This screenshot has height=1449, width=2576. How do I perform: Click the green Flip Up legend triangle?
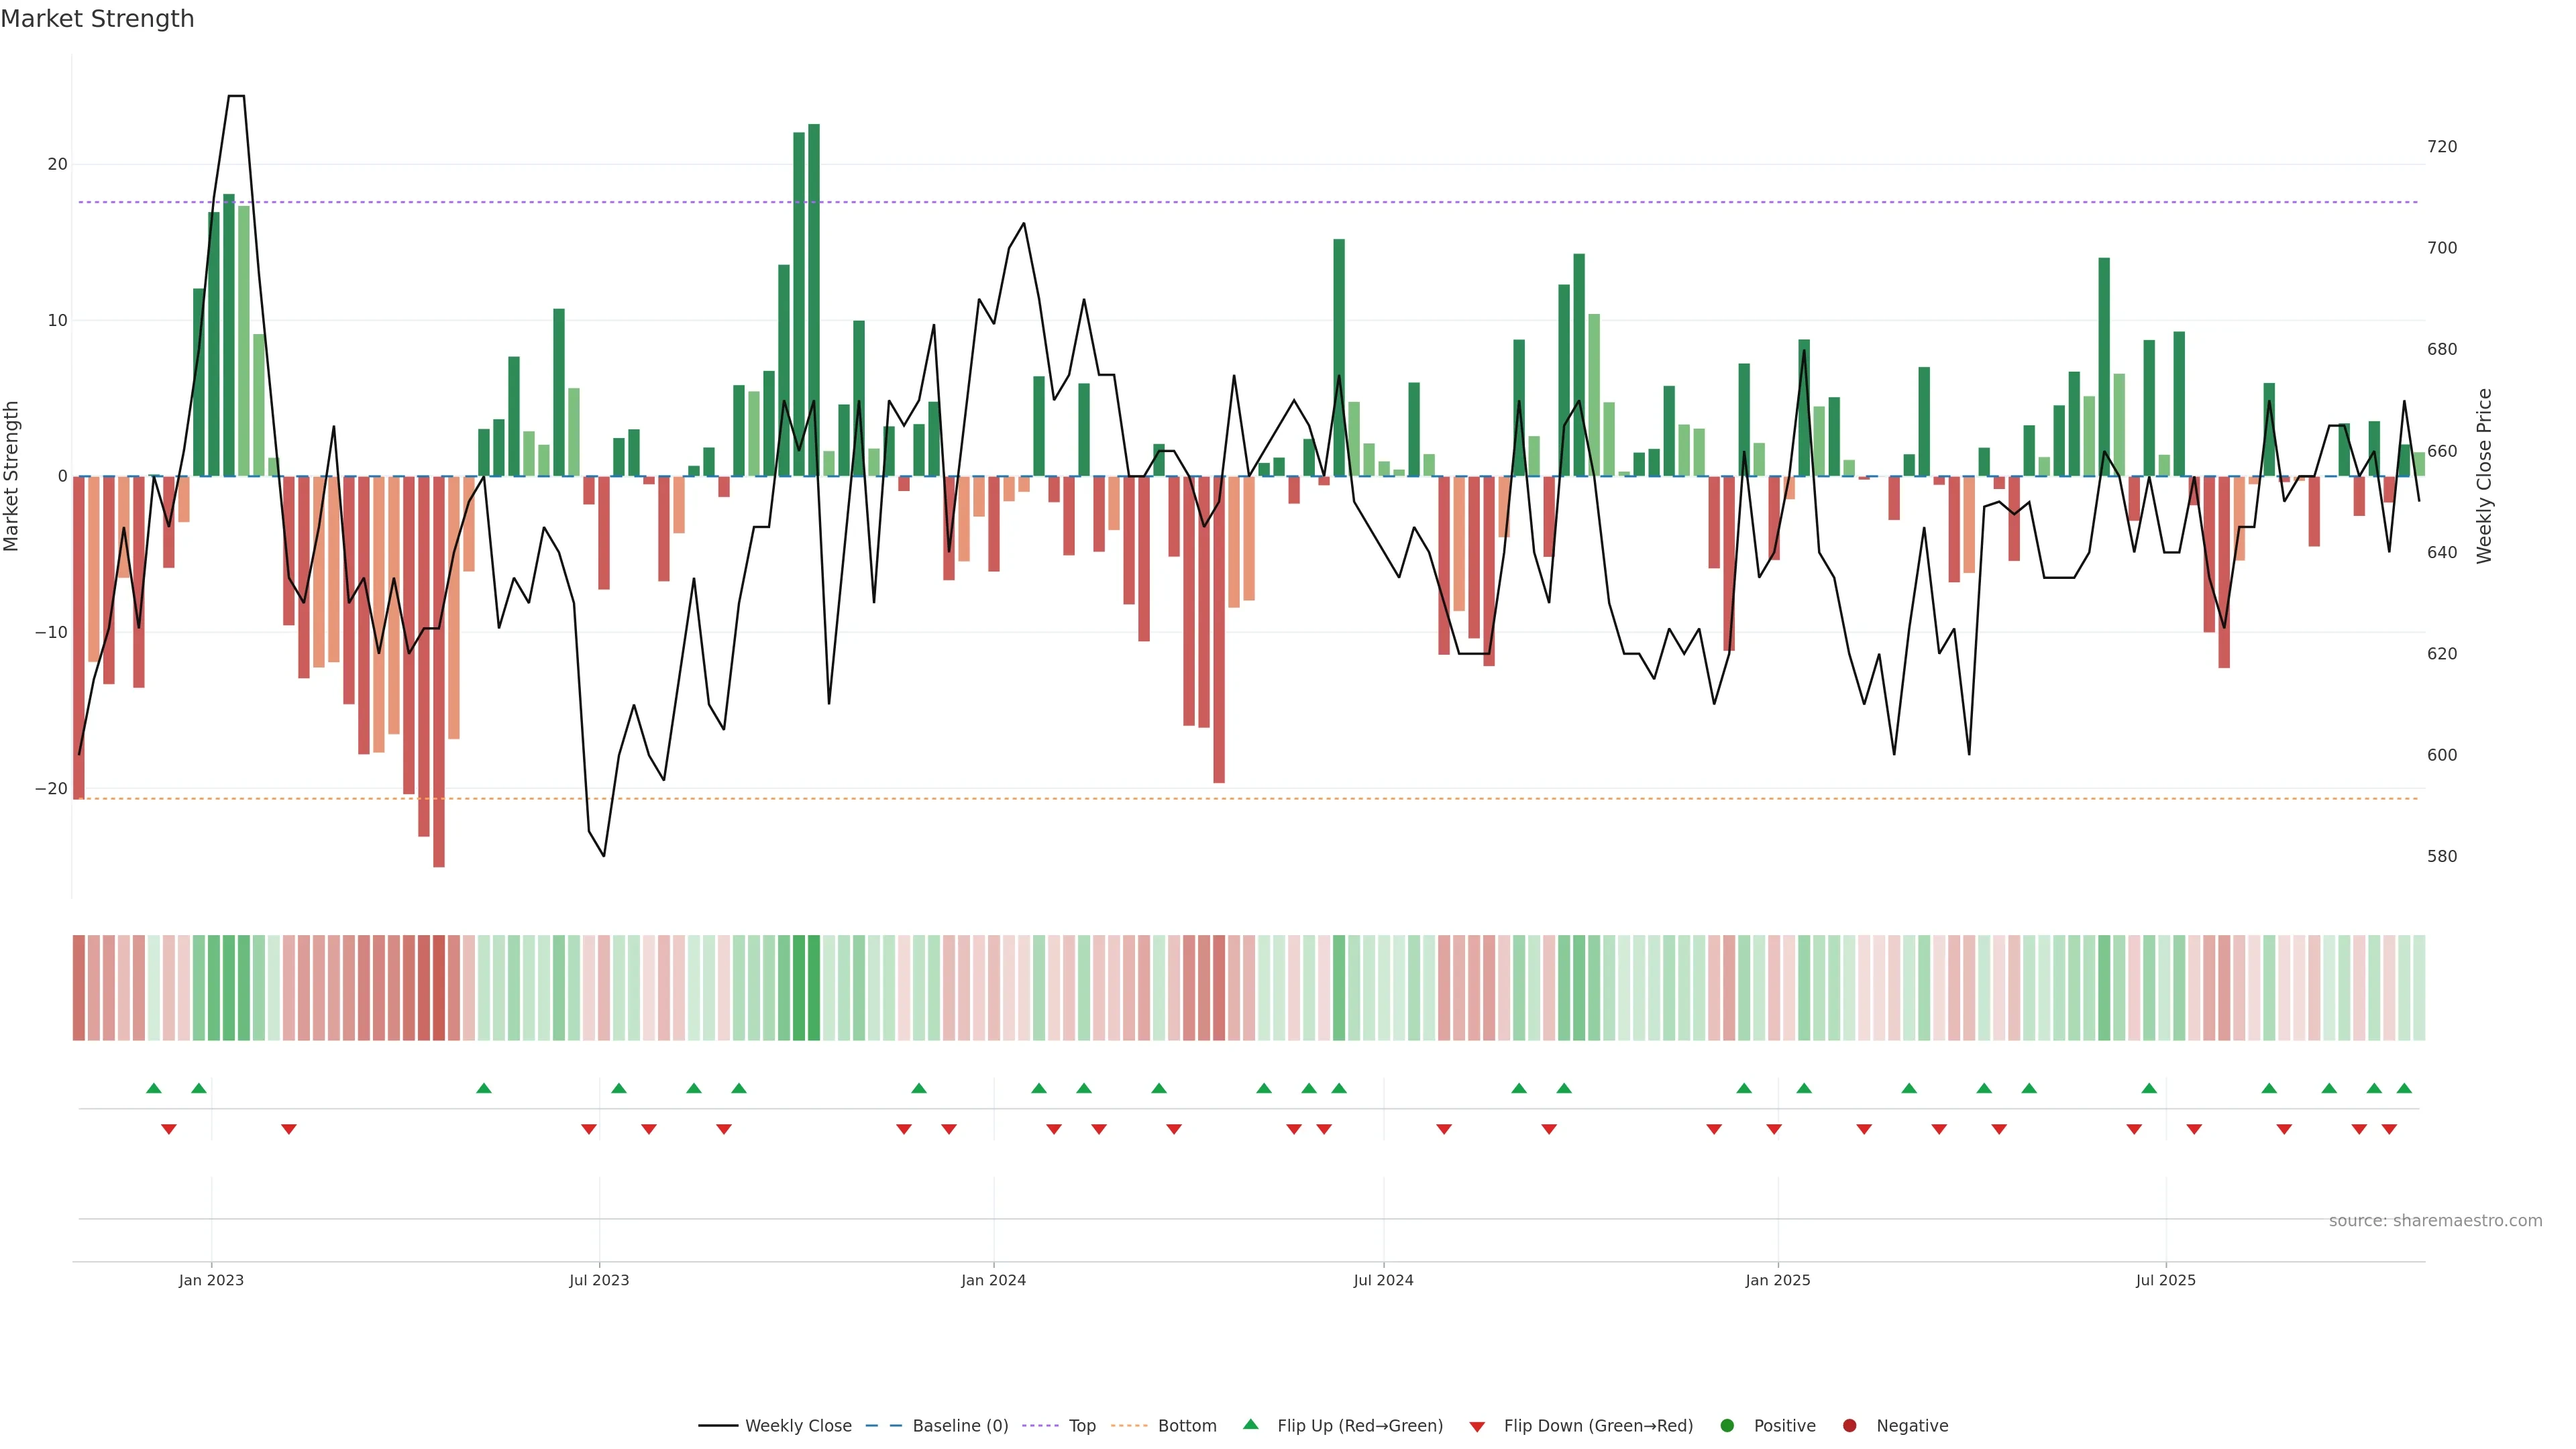point(1250,1425)
